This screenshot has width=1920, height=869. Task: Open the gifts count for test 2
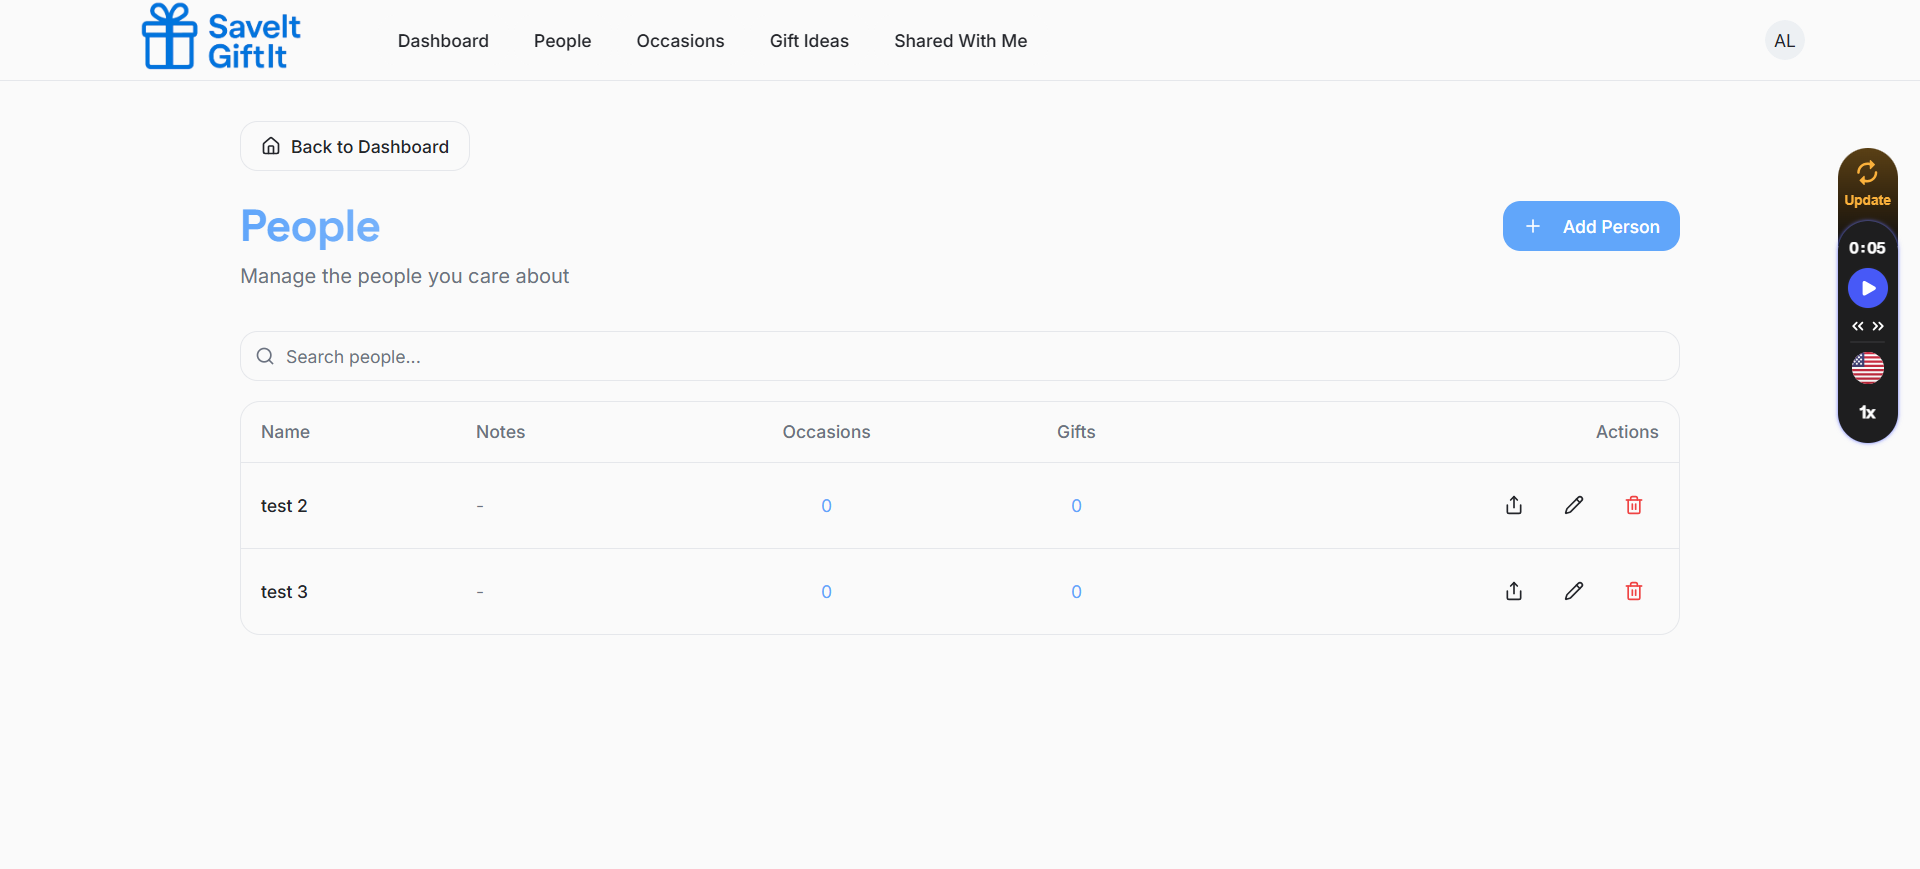click(x=1076, y=506)
